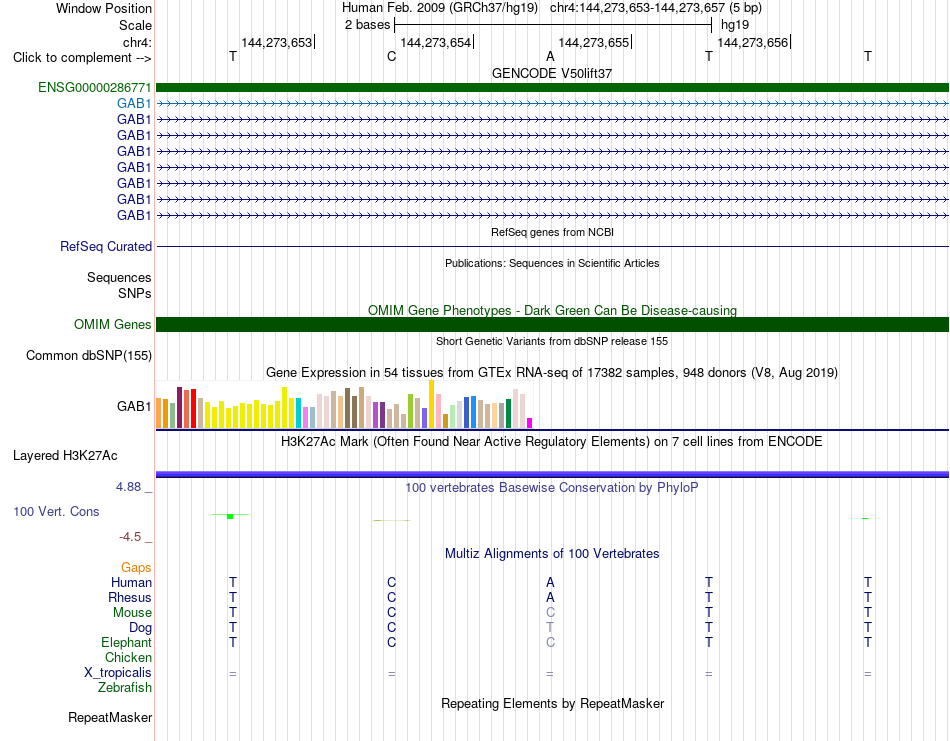This screenshot has height=741, width=950.
Task: Click the 144,273,656 ruler coordinate
Action: 752,42
